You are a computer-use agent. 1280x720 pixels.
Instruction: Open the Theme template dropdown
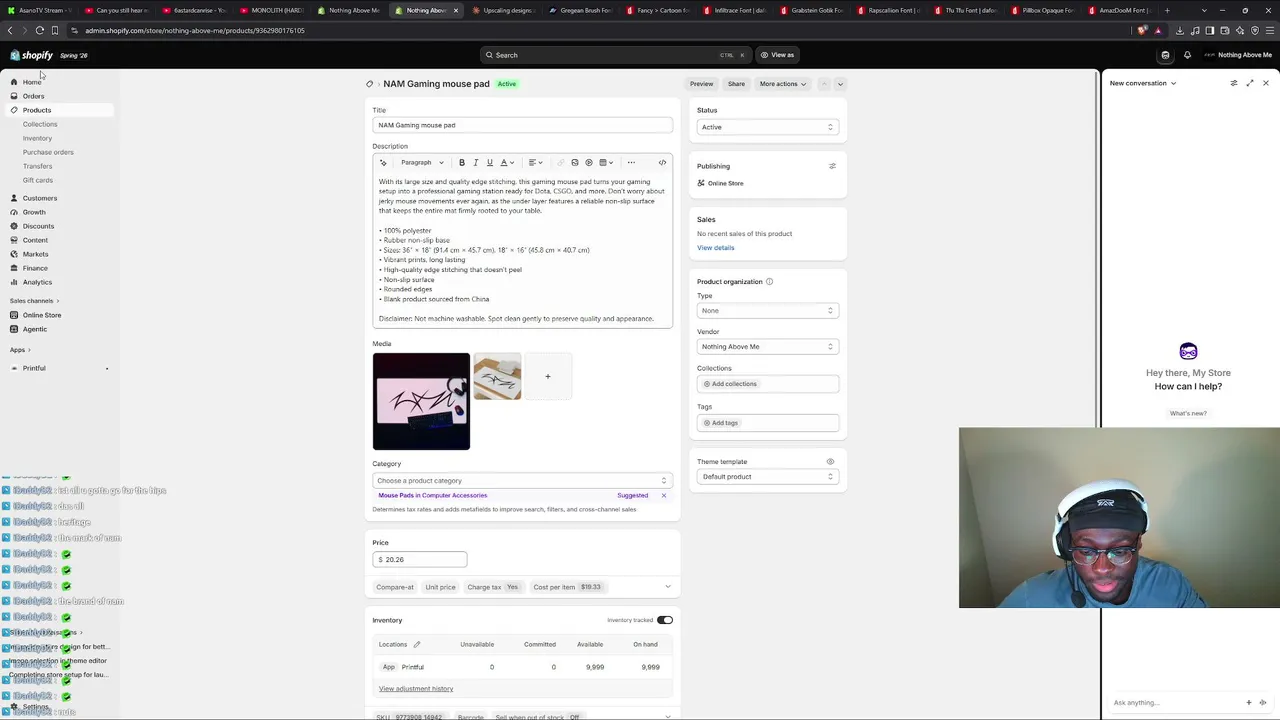point(767,477)
